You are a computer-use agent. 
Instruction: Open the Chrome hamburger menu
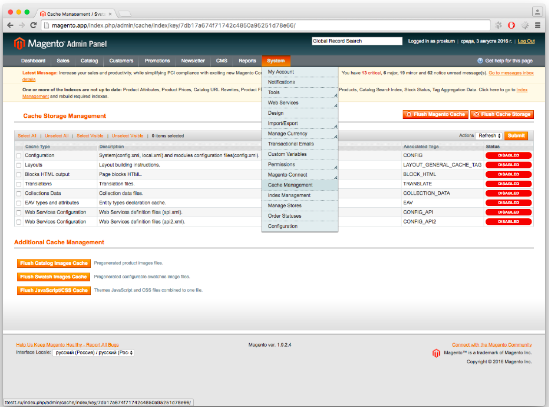point(537,25)
